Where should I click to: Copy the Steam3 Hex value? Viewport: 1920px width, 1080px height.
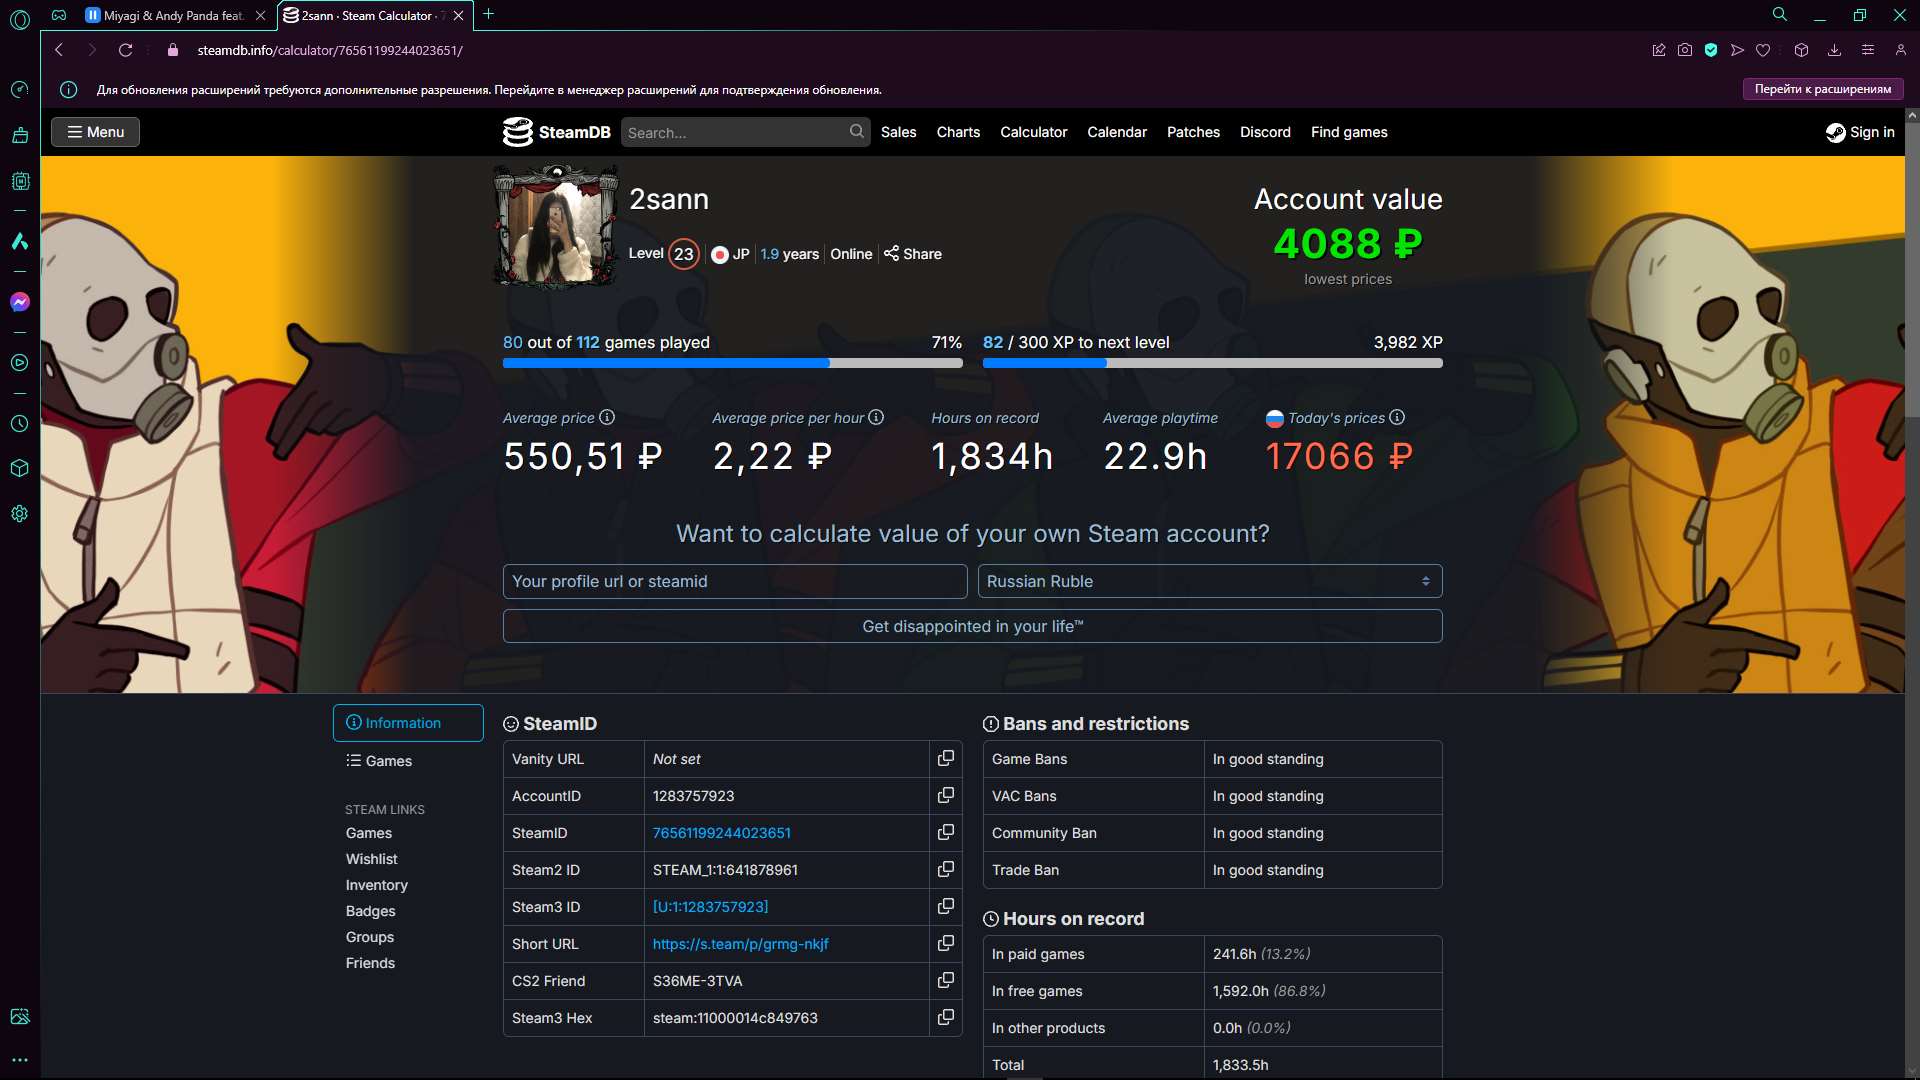tap(945, 1017)
